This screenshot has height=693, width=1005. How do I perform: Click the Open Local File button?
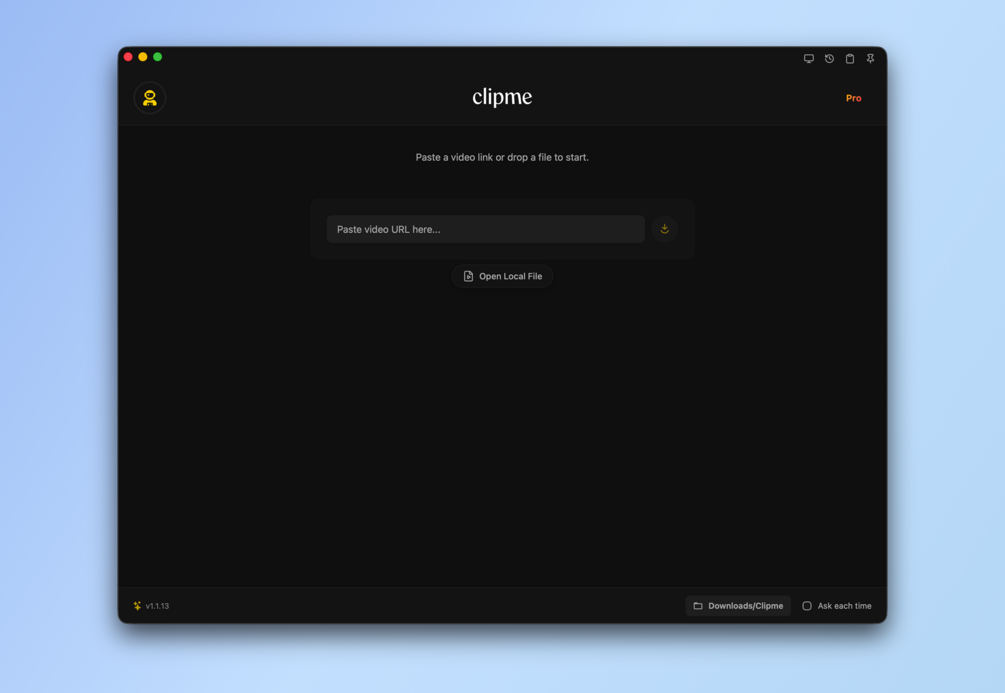click(x=502, y=276)
